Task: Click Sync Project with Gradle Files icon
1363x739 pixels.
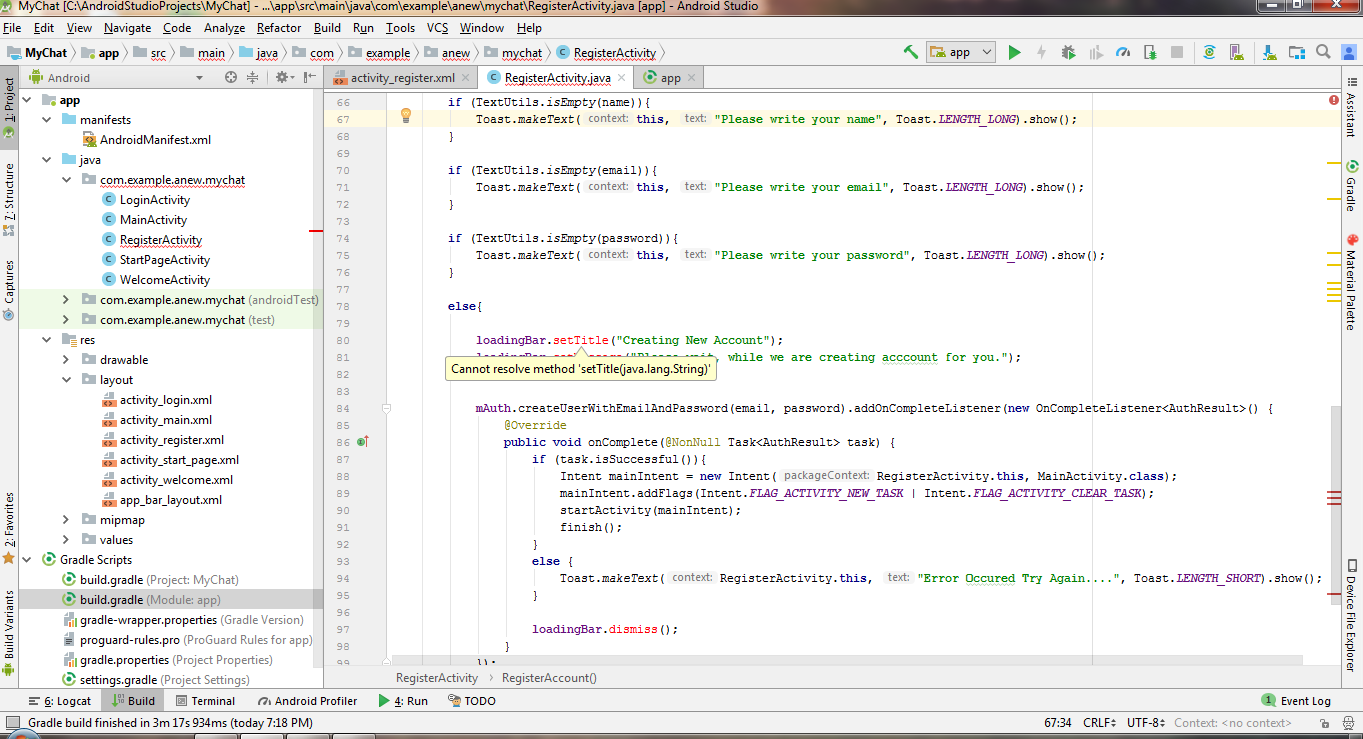Action: click(x=1209, y=53)
